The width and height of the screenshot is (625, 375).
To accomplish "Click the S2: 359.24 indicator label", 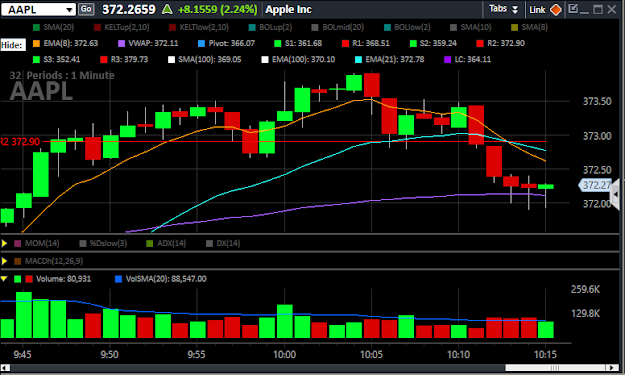I will (438, 43).
